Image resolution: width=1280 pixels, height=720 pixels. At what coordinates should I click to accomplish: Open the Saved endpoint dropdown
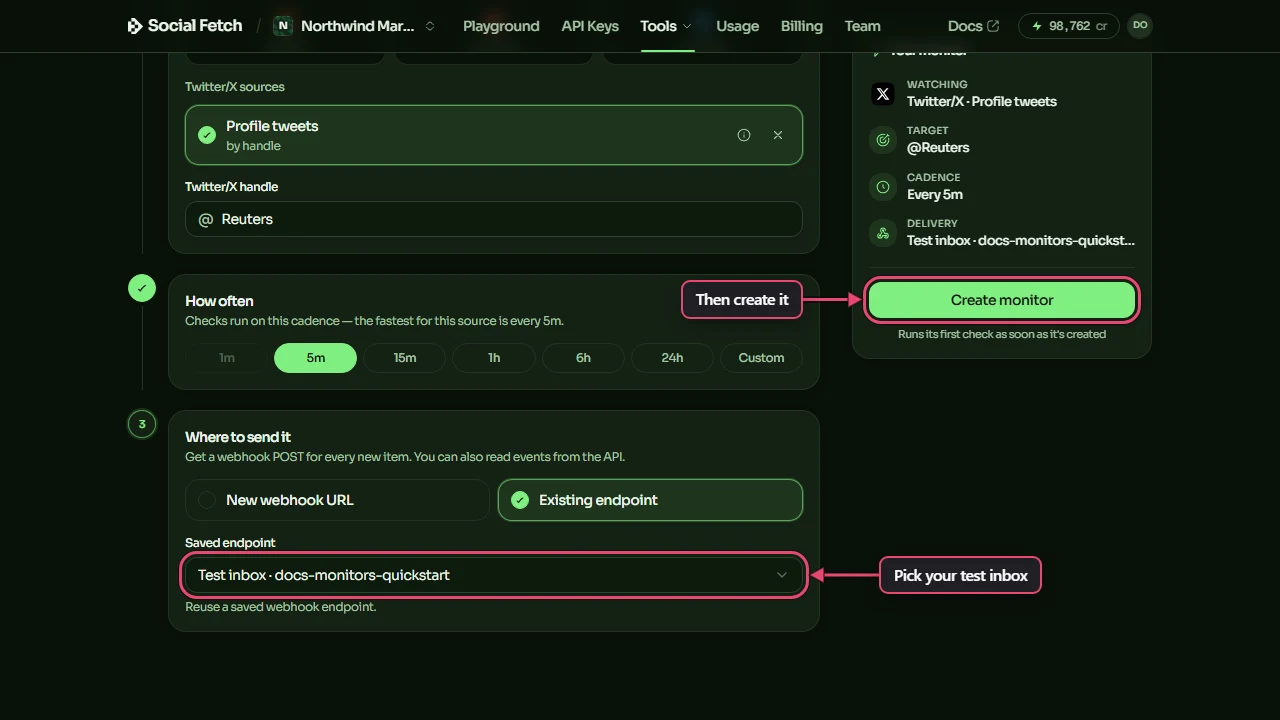pos(494,575)
